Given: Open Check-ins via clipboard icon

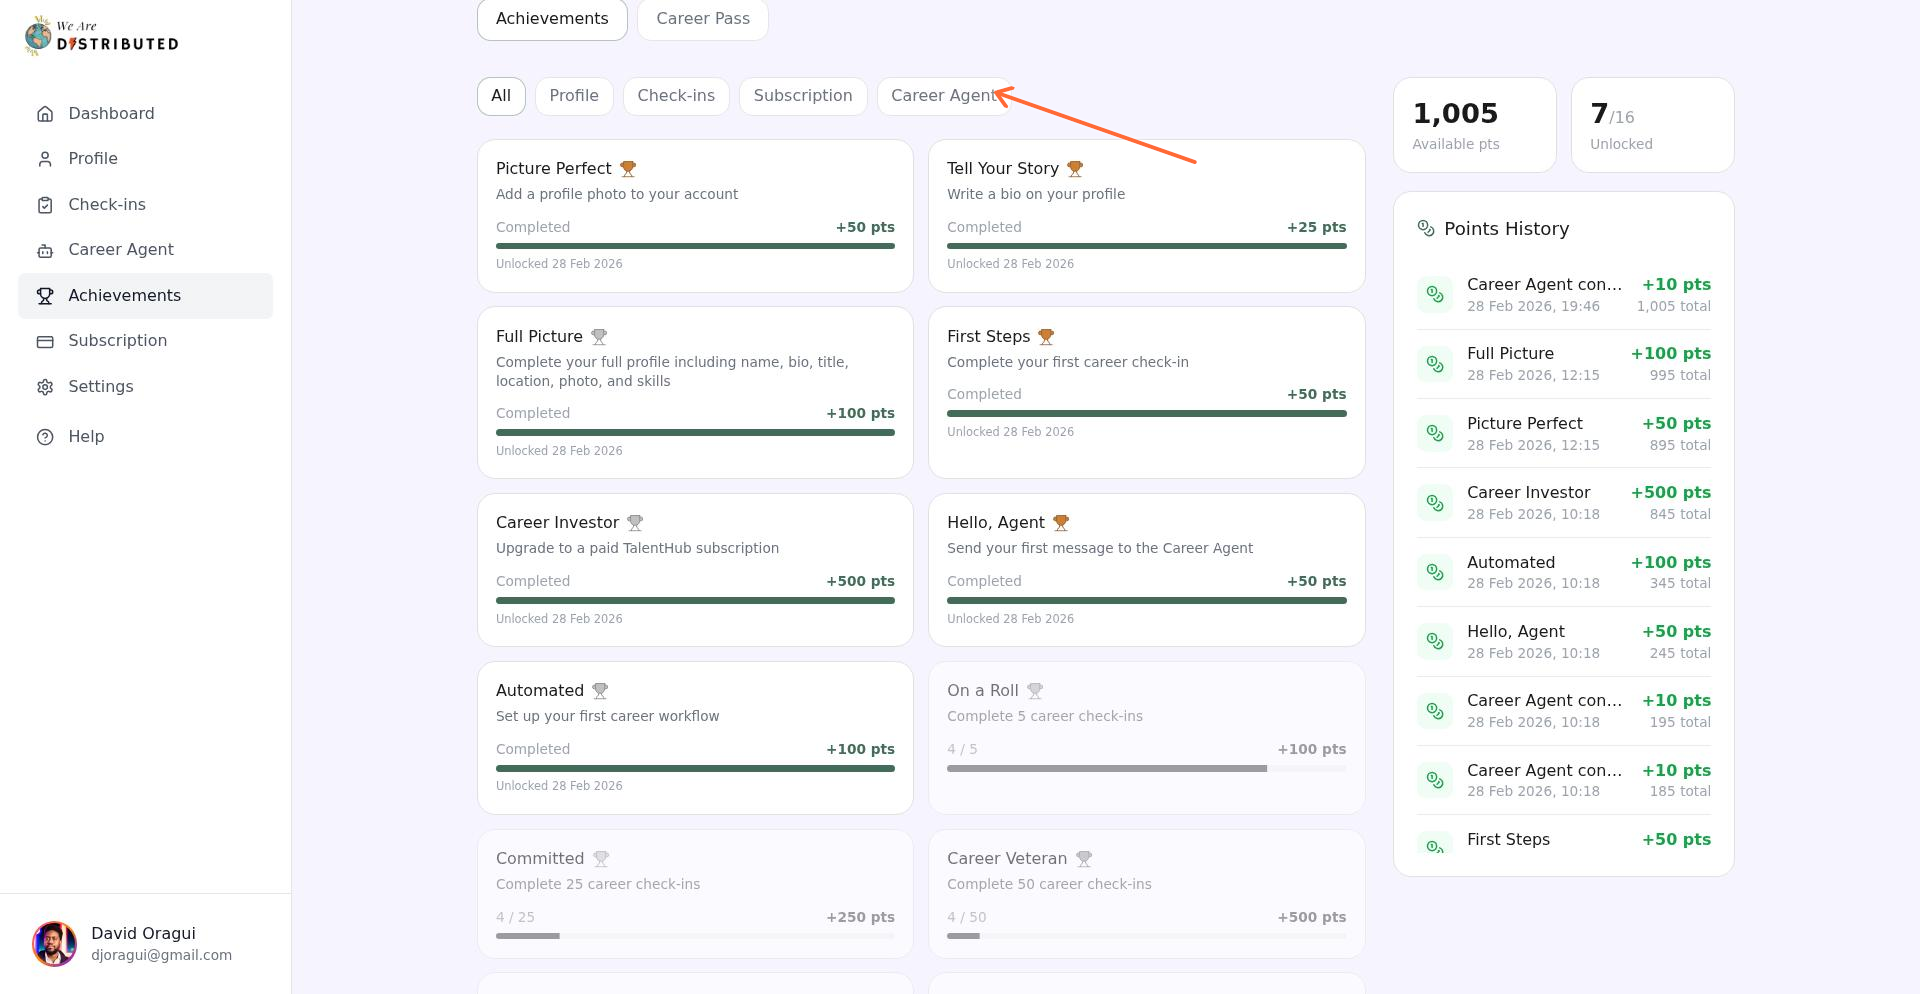Looking at the screenshot, I should [x=45, y=204].
